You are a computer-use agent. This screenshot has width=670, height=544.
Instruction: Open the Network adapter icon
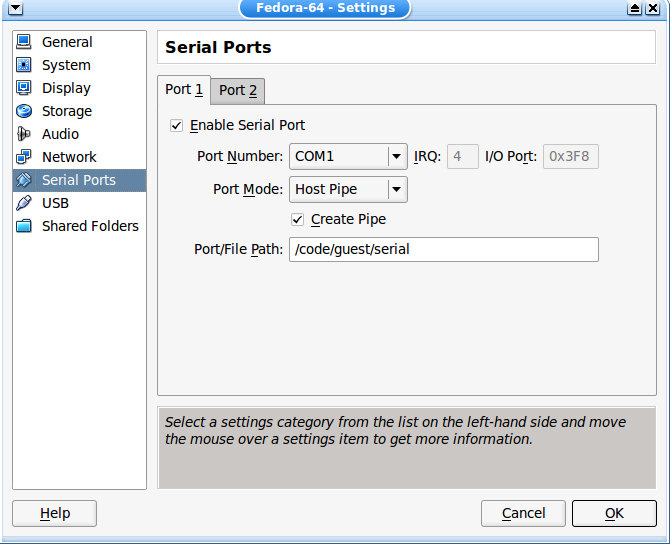pyautogui.click(x=24, y=157)
